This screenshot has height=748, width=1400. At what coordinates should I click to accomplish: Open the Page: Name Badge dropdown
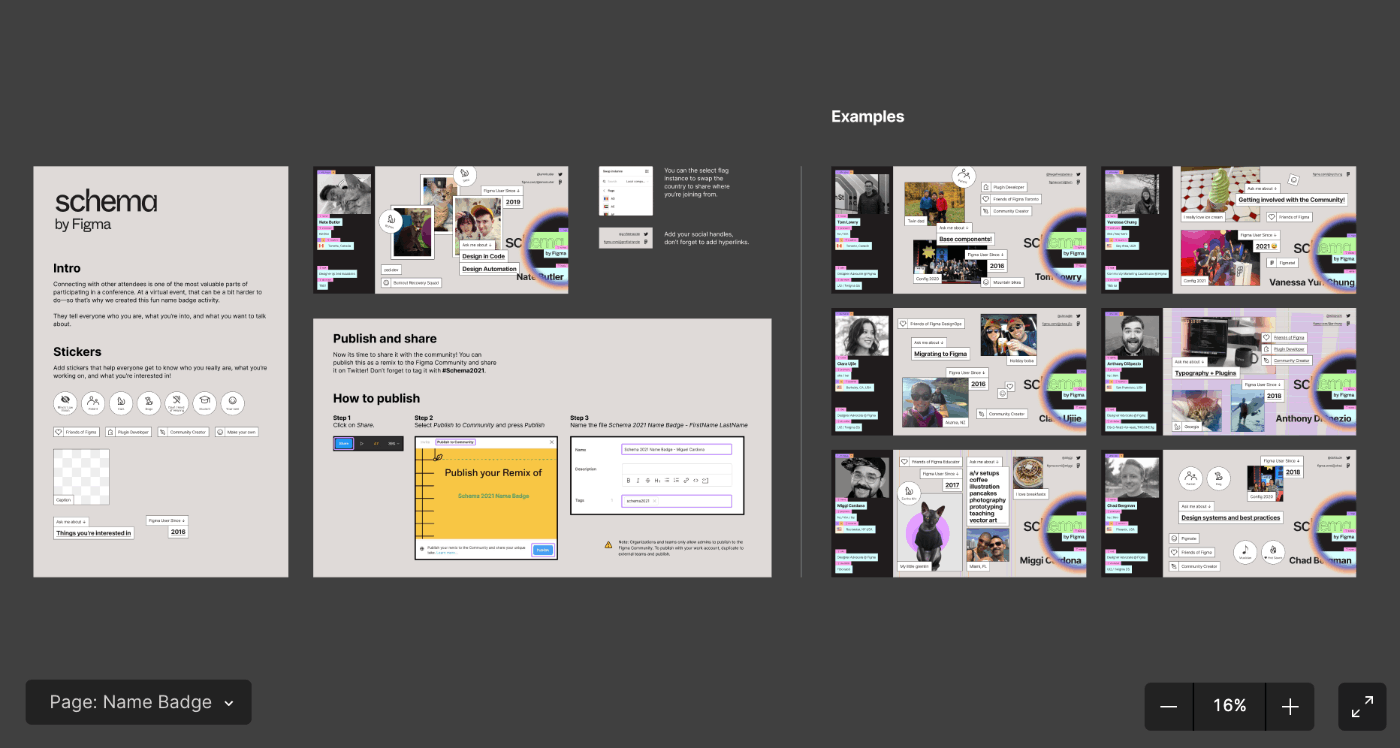[x=139, y=703]
